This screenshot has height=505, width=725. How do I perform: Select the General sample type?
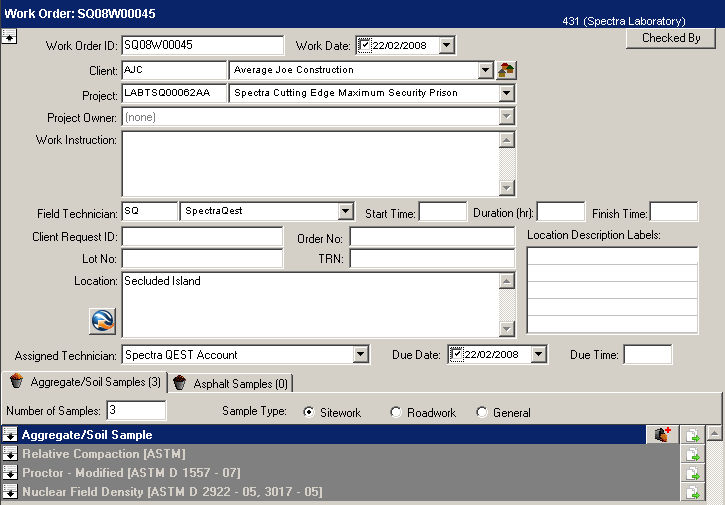point(482,413)
